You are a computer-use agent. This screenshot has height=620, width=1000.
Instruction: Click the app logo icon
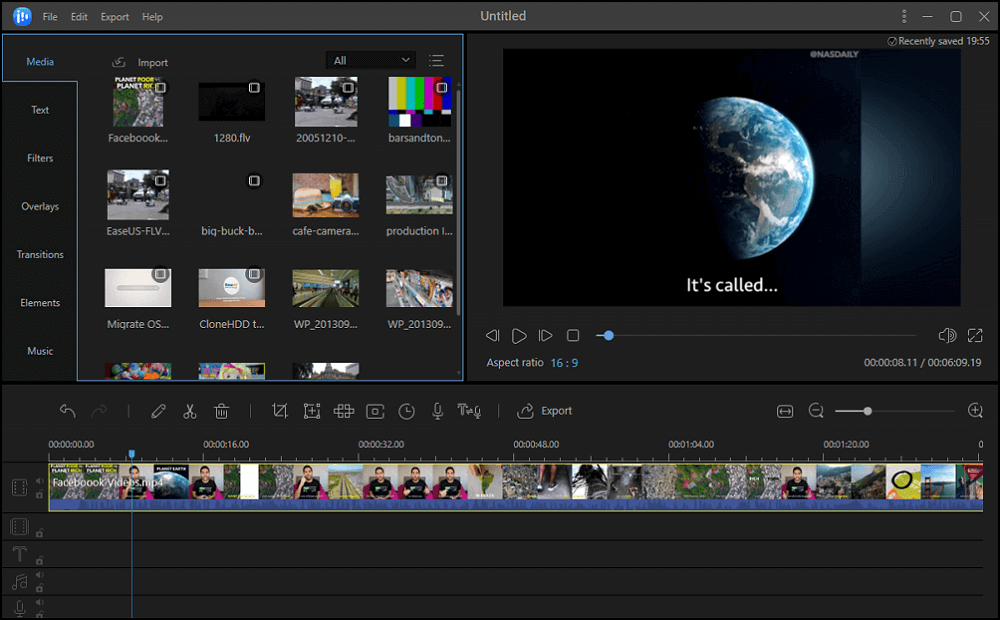22,16
